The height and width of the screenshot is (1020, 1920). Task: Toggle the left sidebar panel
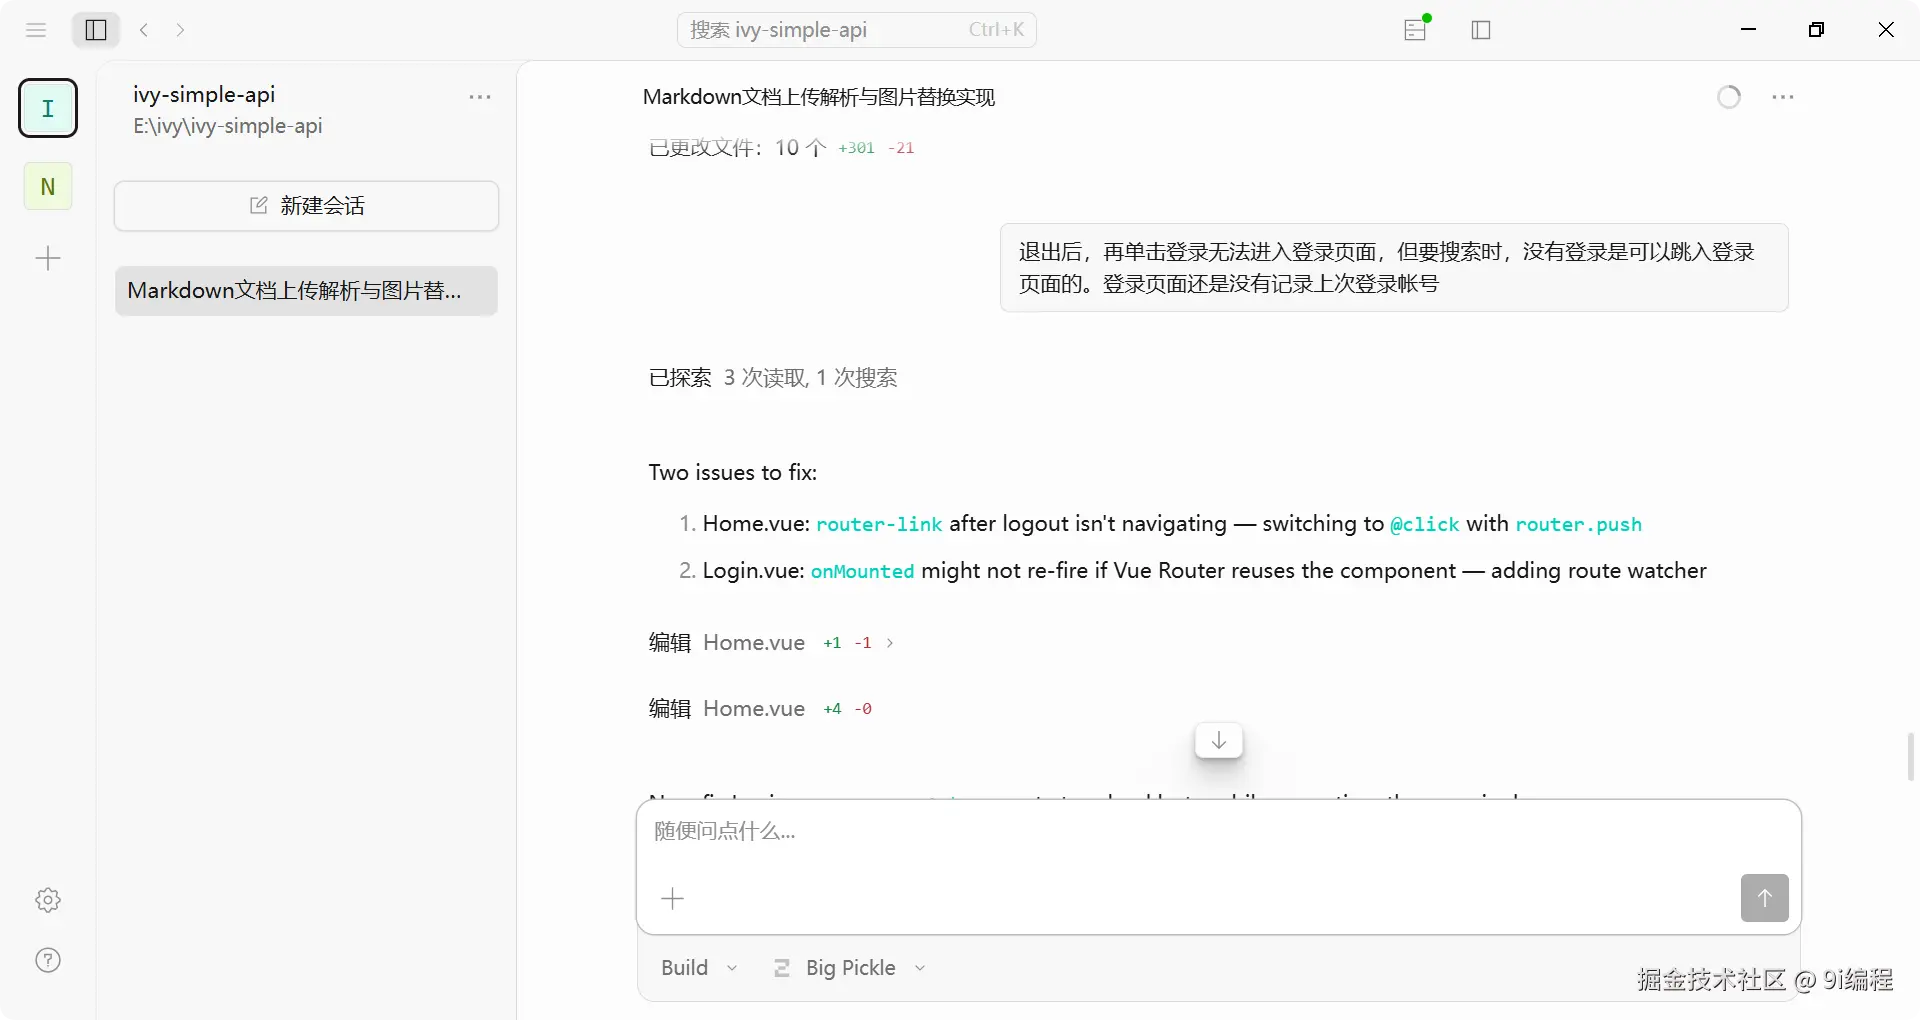pyautogui.click(x=96, y=30)
